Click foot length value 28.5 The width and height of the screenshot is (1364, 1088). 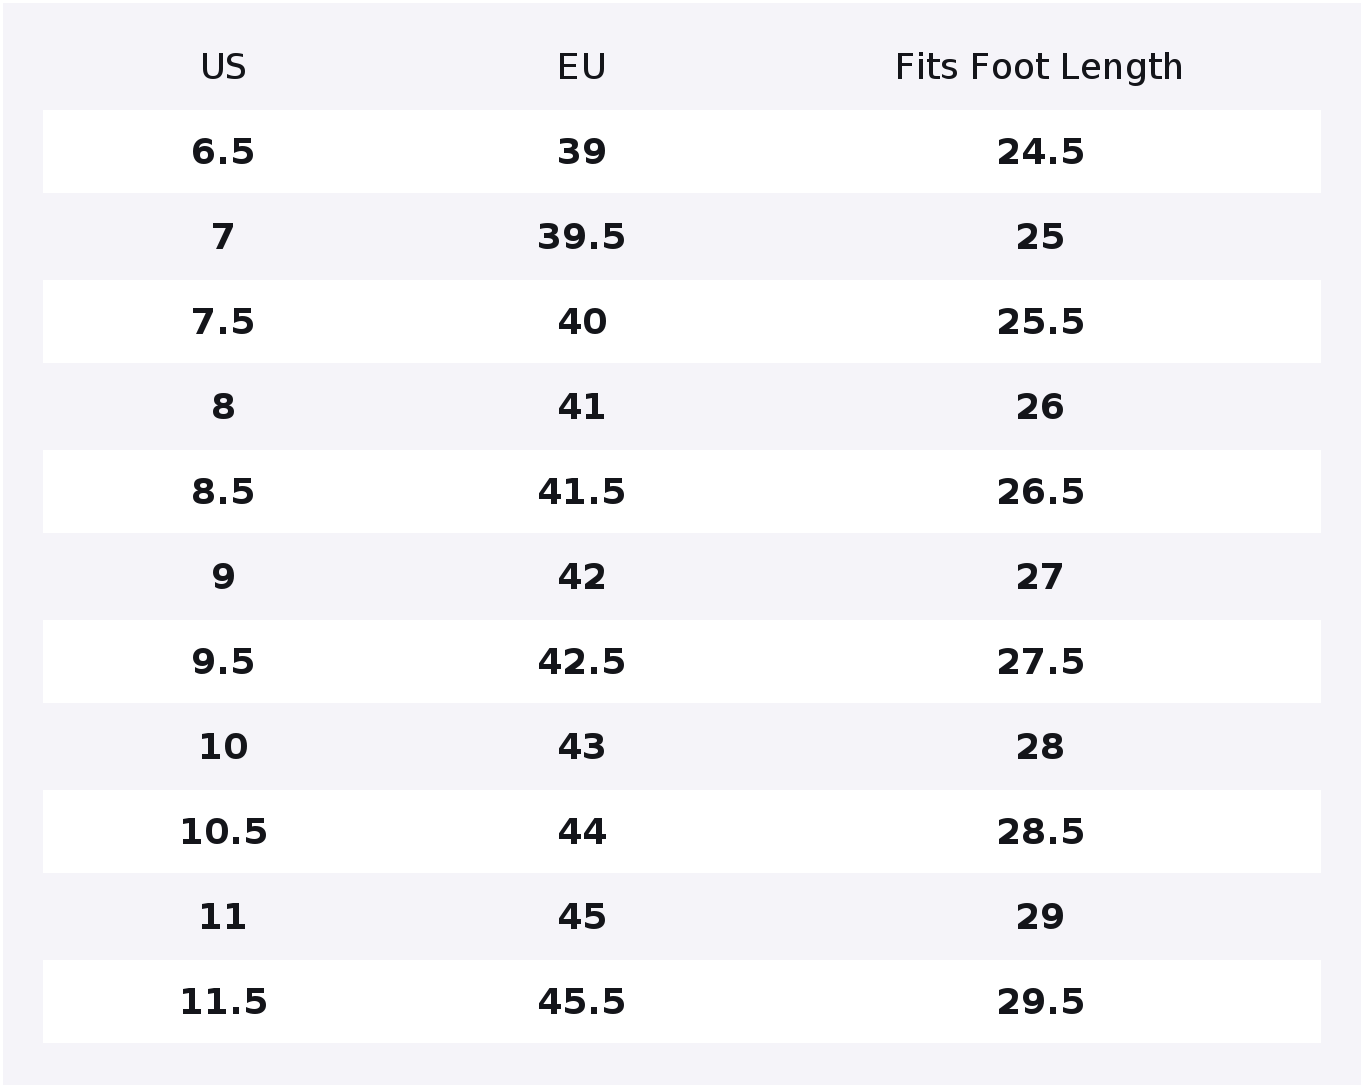click(x=1040, y=832)
